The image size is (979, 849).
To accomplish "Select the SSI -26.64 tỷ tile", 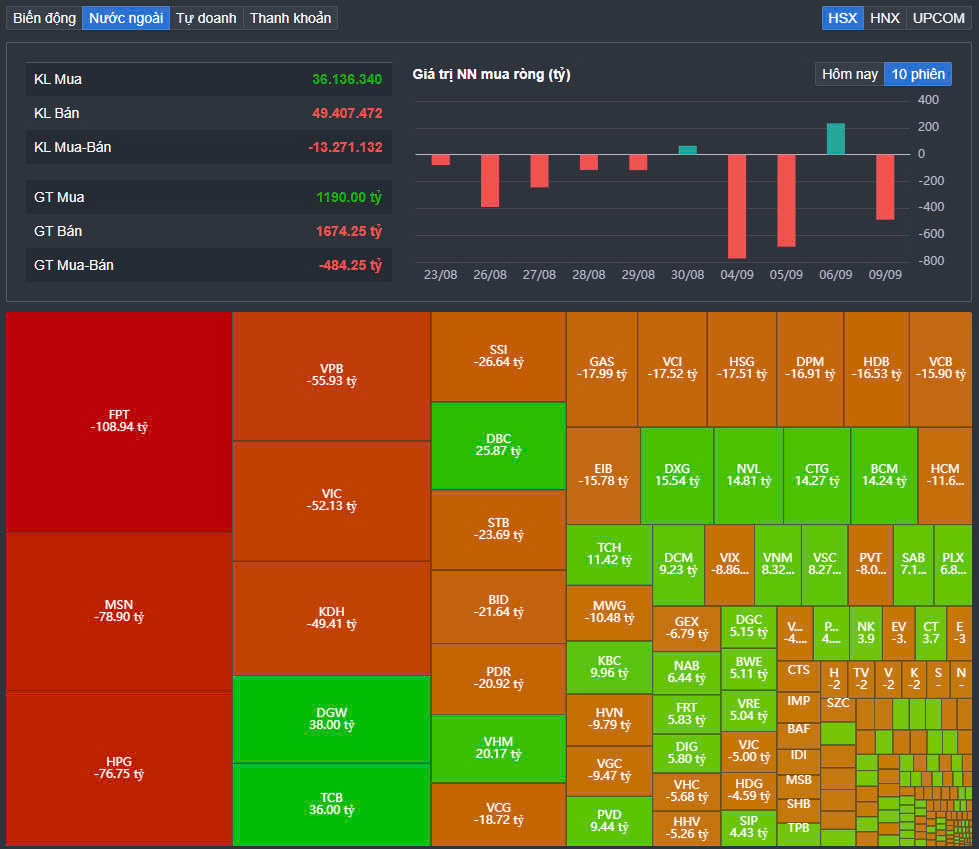I will tap(498, 356).
